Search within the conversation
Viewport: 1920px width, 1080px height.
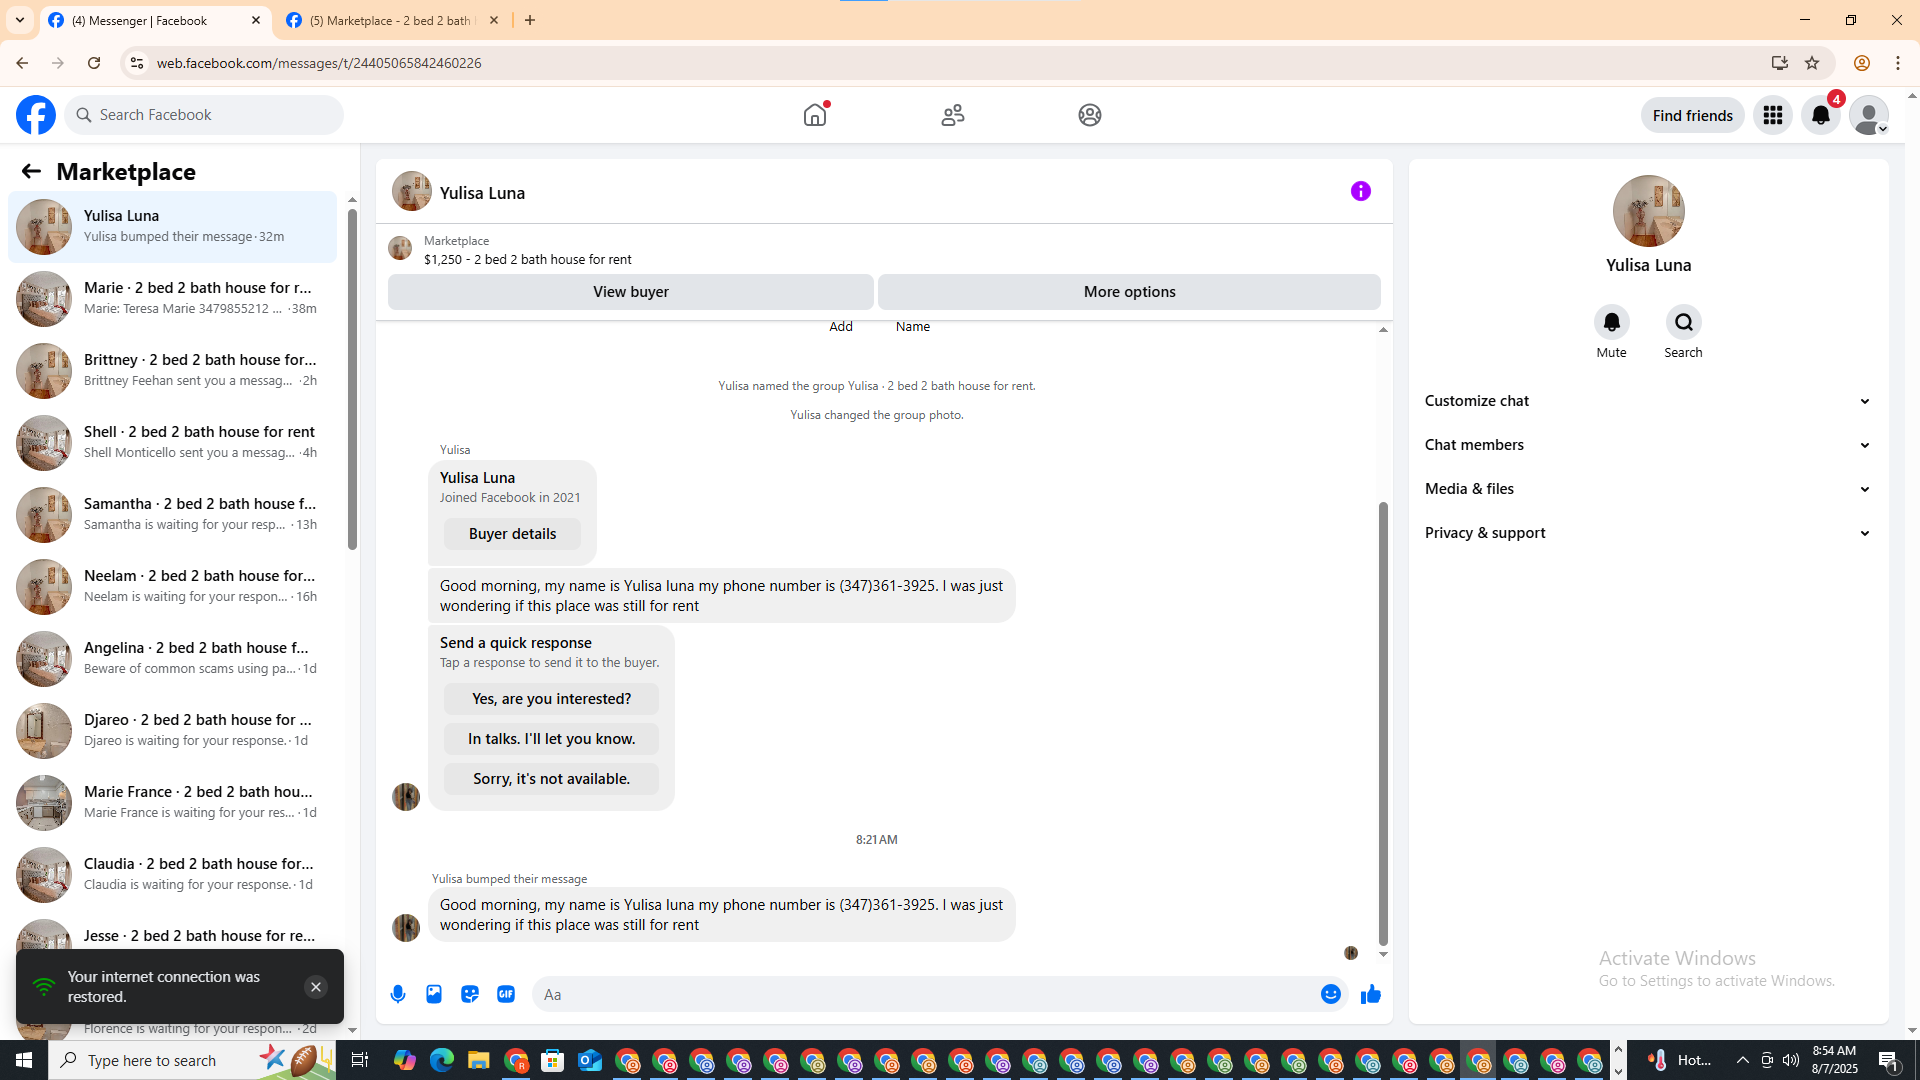[x=1684, y=322]
